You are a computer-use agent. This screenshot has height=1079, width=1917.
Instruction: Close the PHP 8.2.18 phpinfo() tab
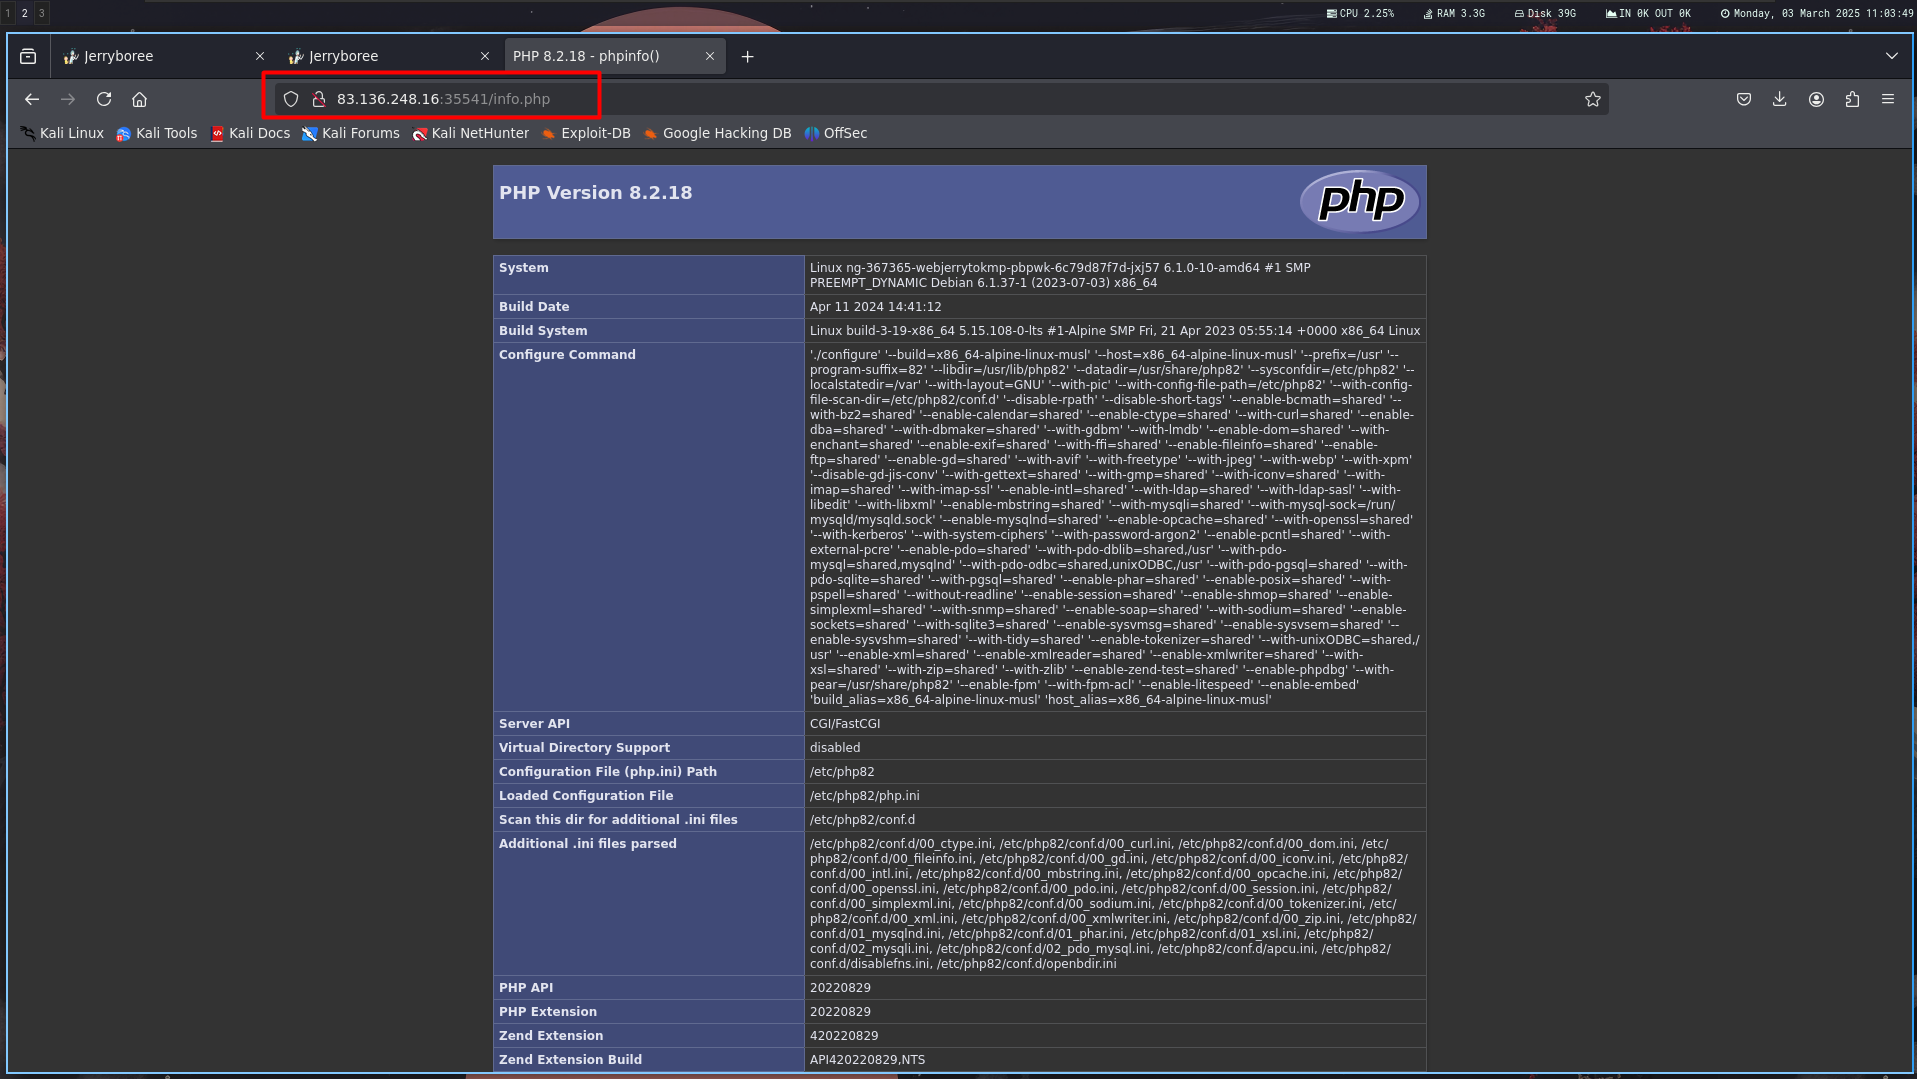710,56
